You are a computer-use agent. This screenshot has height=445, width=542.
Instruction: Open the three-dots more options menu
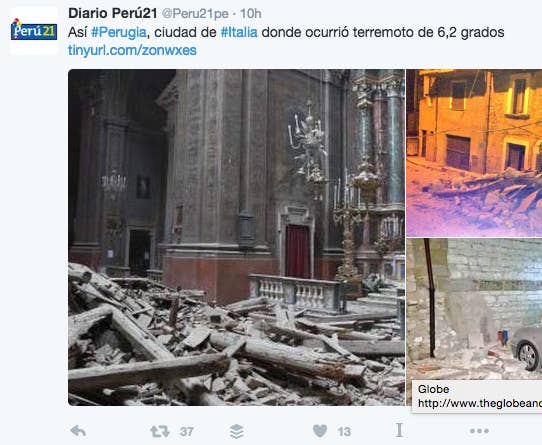click(x=479, y=431)
